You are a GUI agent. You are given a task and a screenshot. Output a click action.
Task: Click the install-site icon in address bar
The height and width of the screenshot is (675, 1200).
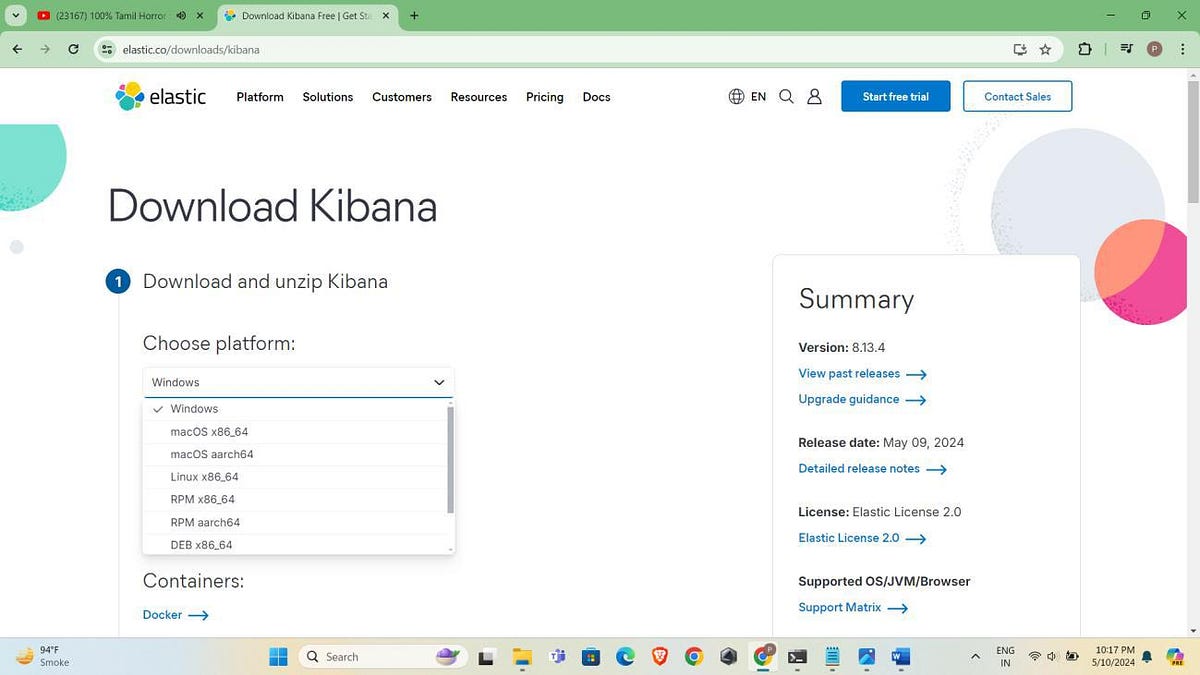click(x=1018, y=49)
